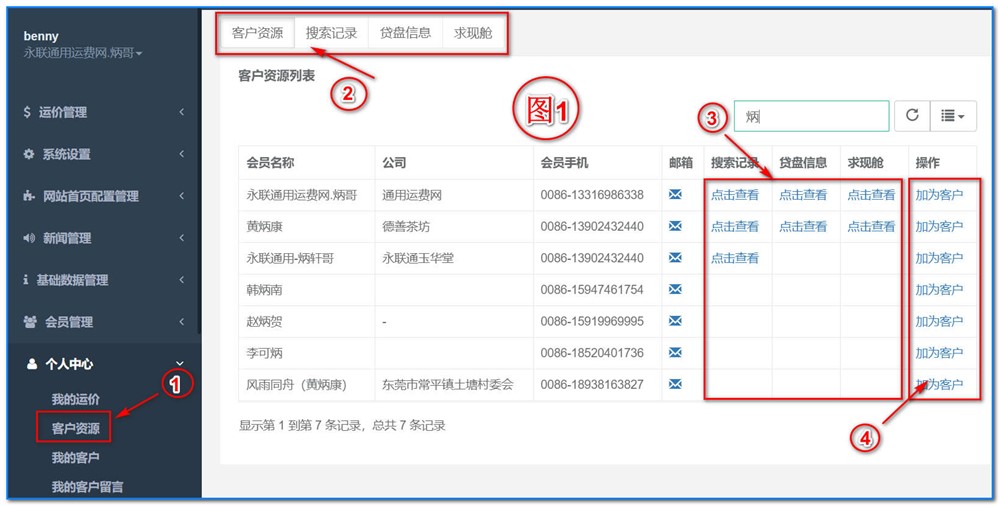
Task: Click the refresh icon button beside search
Action: tap(912, 115)
